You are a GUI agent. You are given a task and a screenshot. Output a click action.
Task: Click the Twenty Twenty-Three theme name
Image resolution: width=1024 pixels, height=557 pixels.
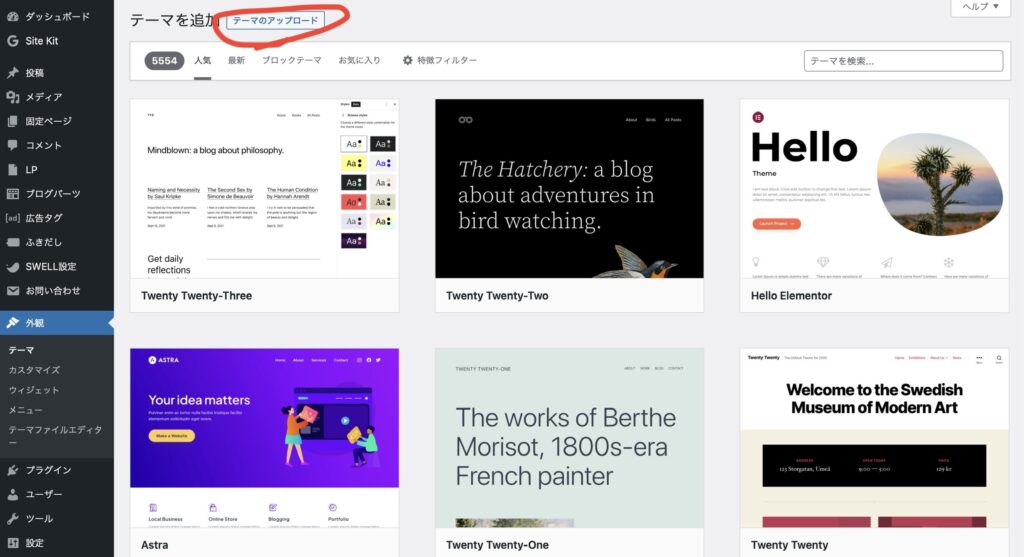tap(197, 296)
